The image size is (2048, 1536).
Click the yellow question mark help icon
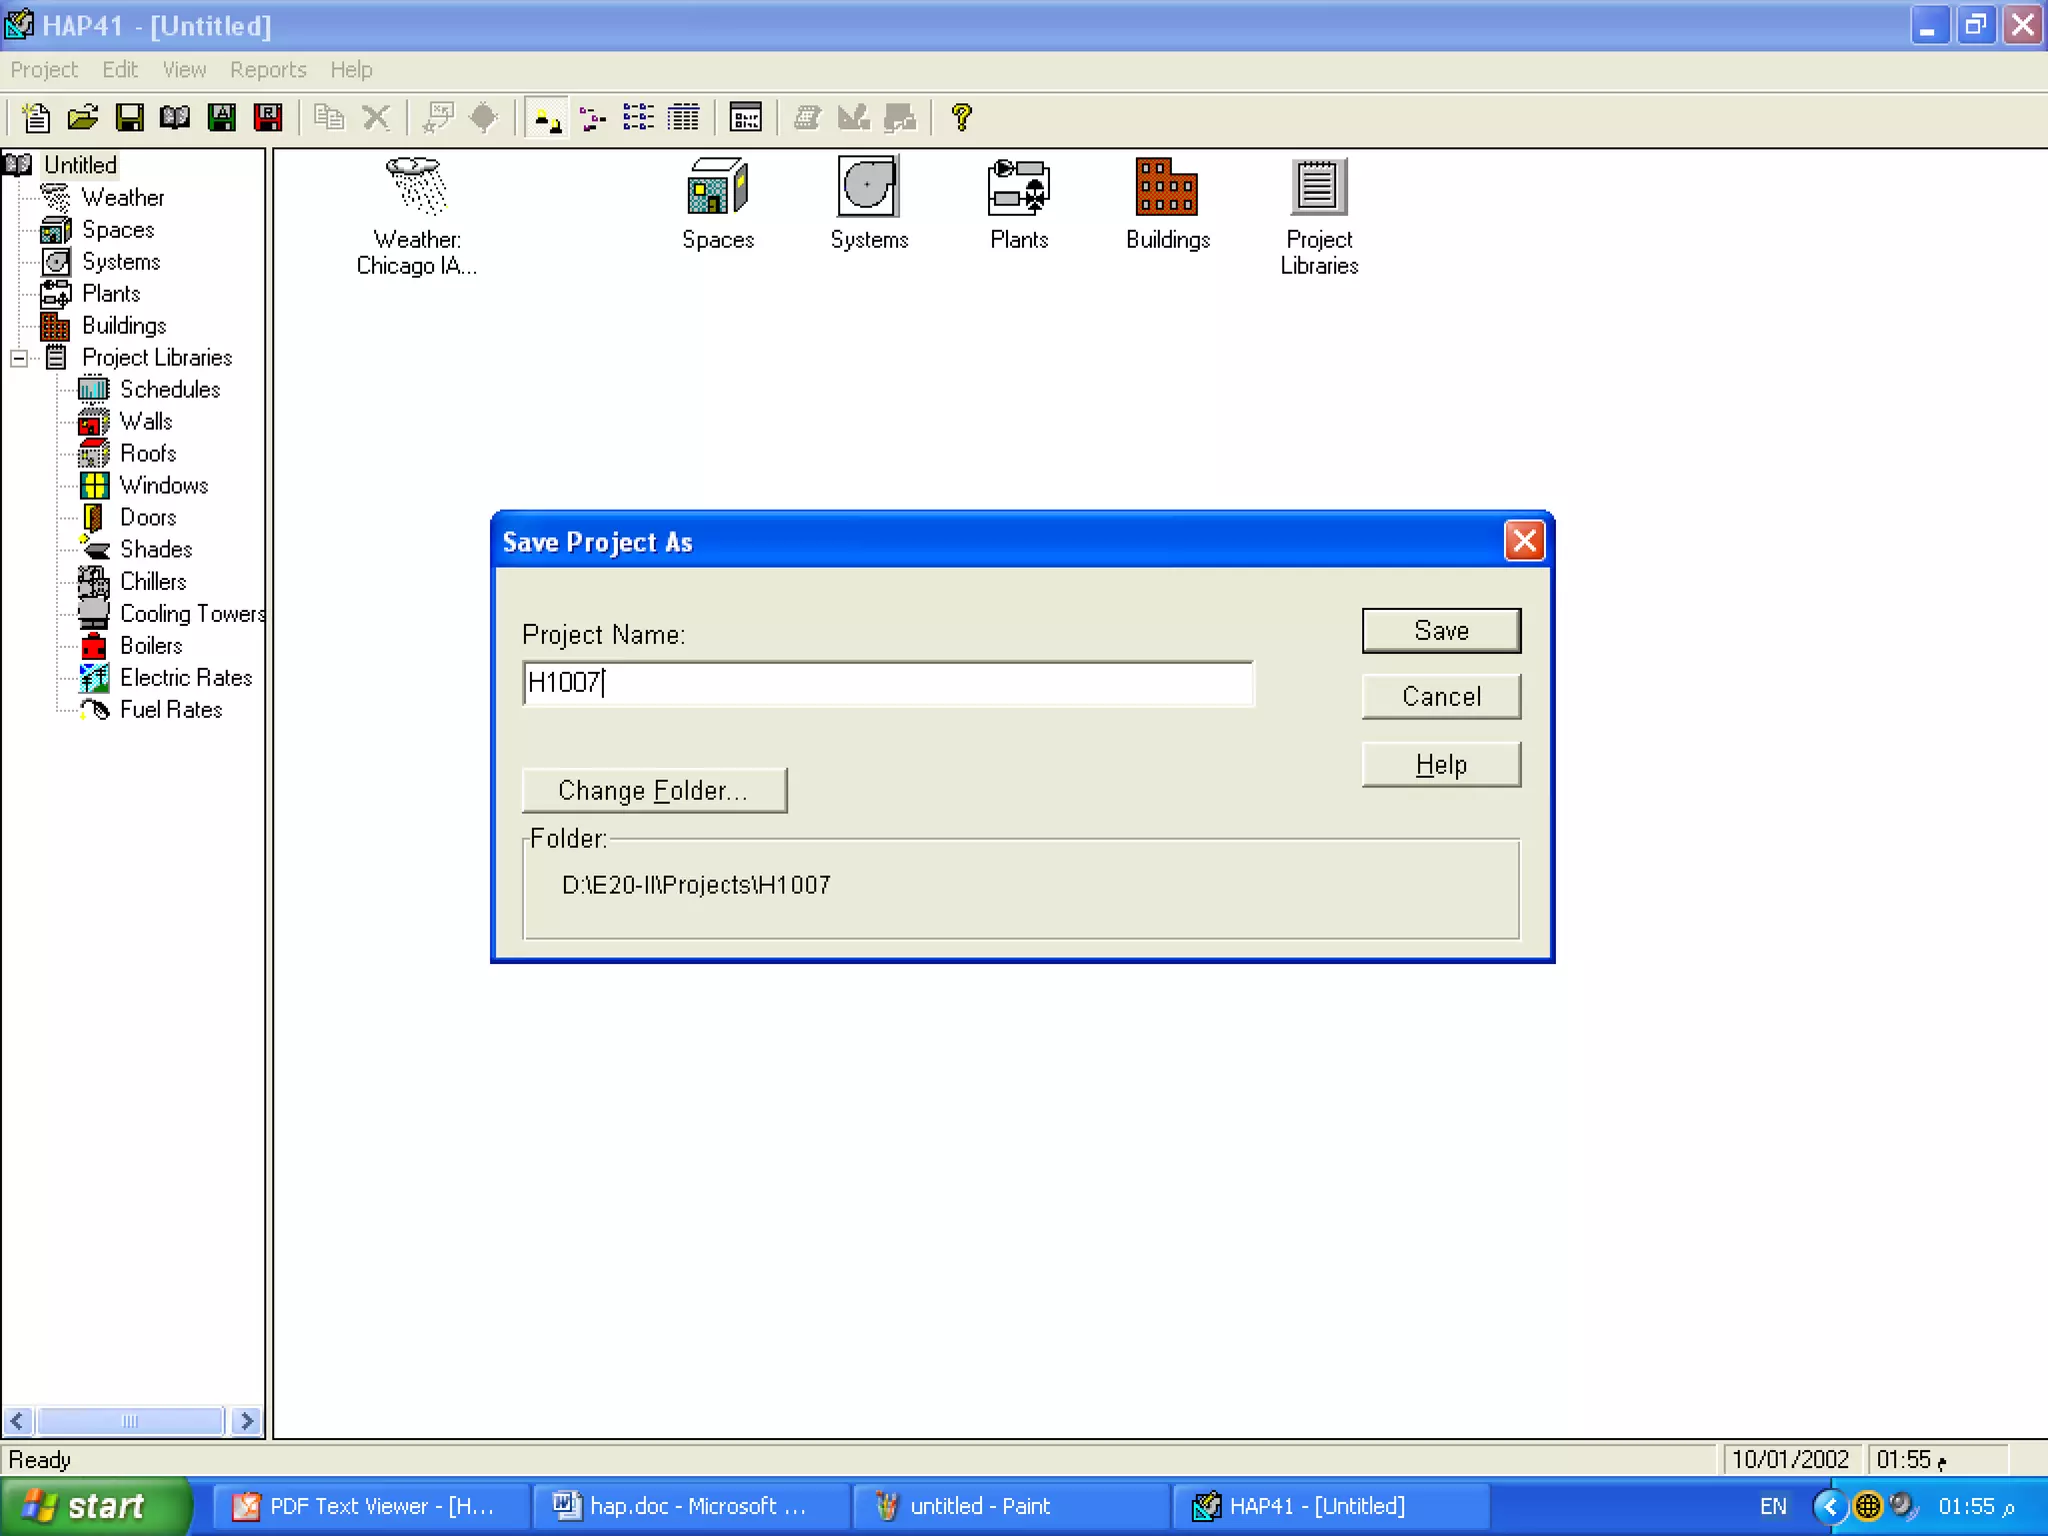pyautogui.click(x=961, y=118)
